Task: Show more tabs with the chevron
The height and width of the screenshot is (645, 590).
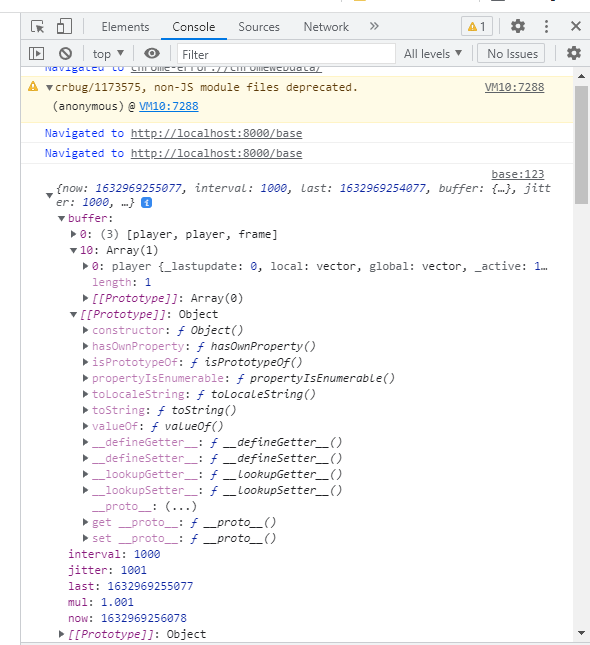Action: coord(374,26)
